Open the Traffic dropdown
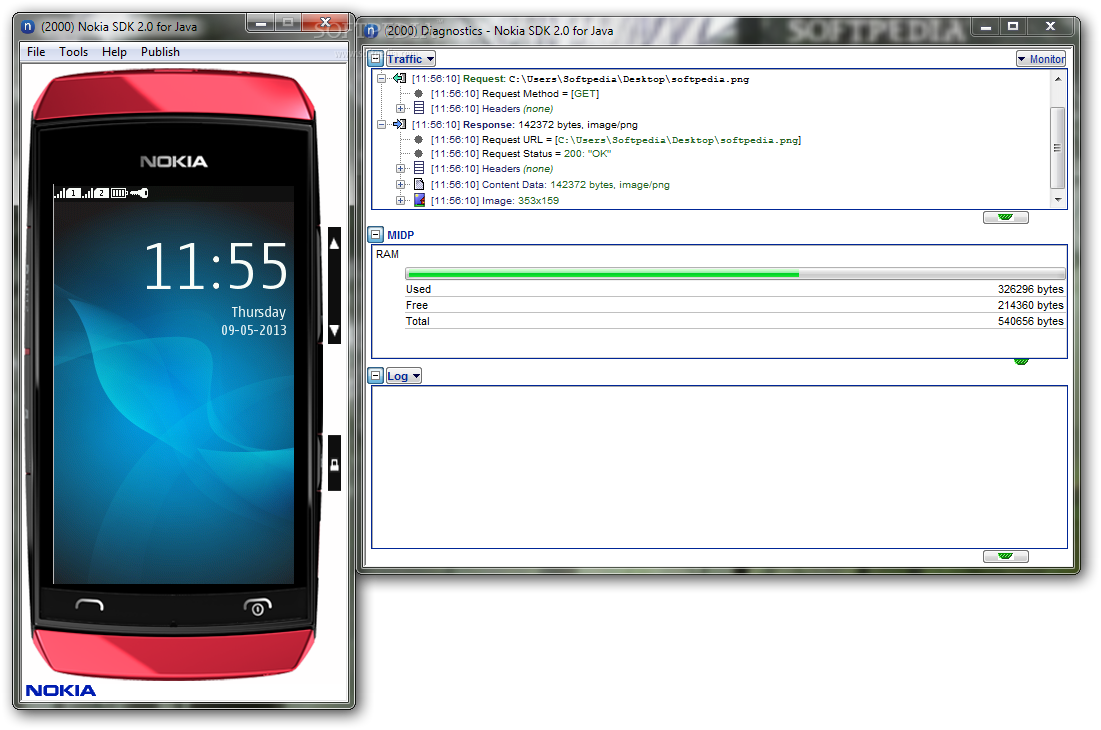This screenshot has height=730, width=1101. [x=410, y=59]
